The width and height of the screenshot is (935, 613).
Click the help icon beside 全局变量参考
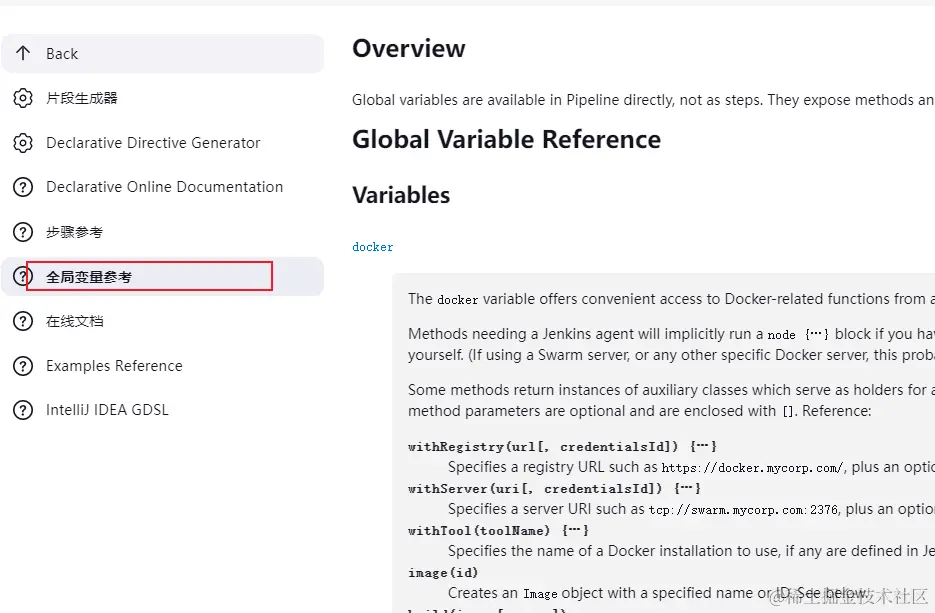(x=21, y=277)
